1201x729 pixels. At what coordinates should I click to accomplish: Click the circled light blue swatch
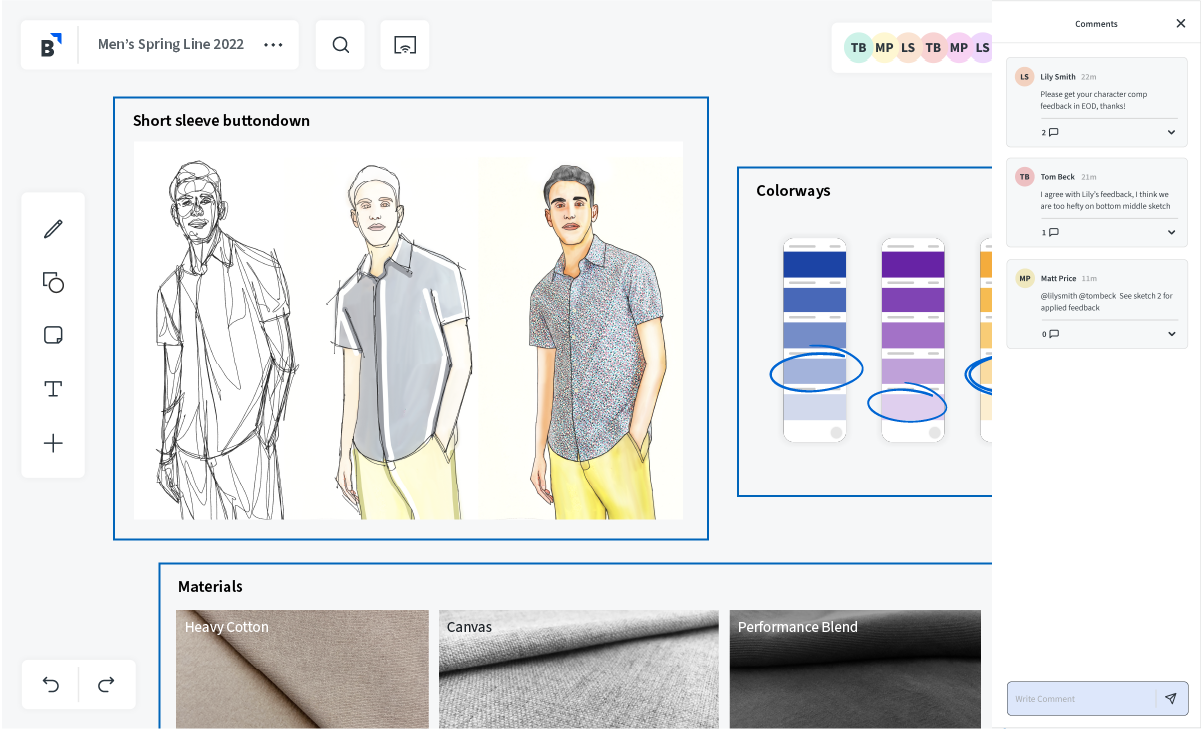[x=814, y=371]
